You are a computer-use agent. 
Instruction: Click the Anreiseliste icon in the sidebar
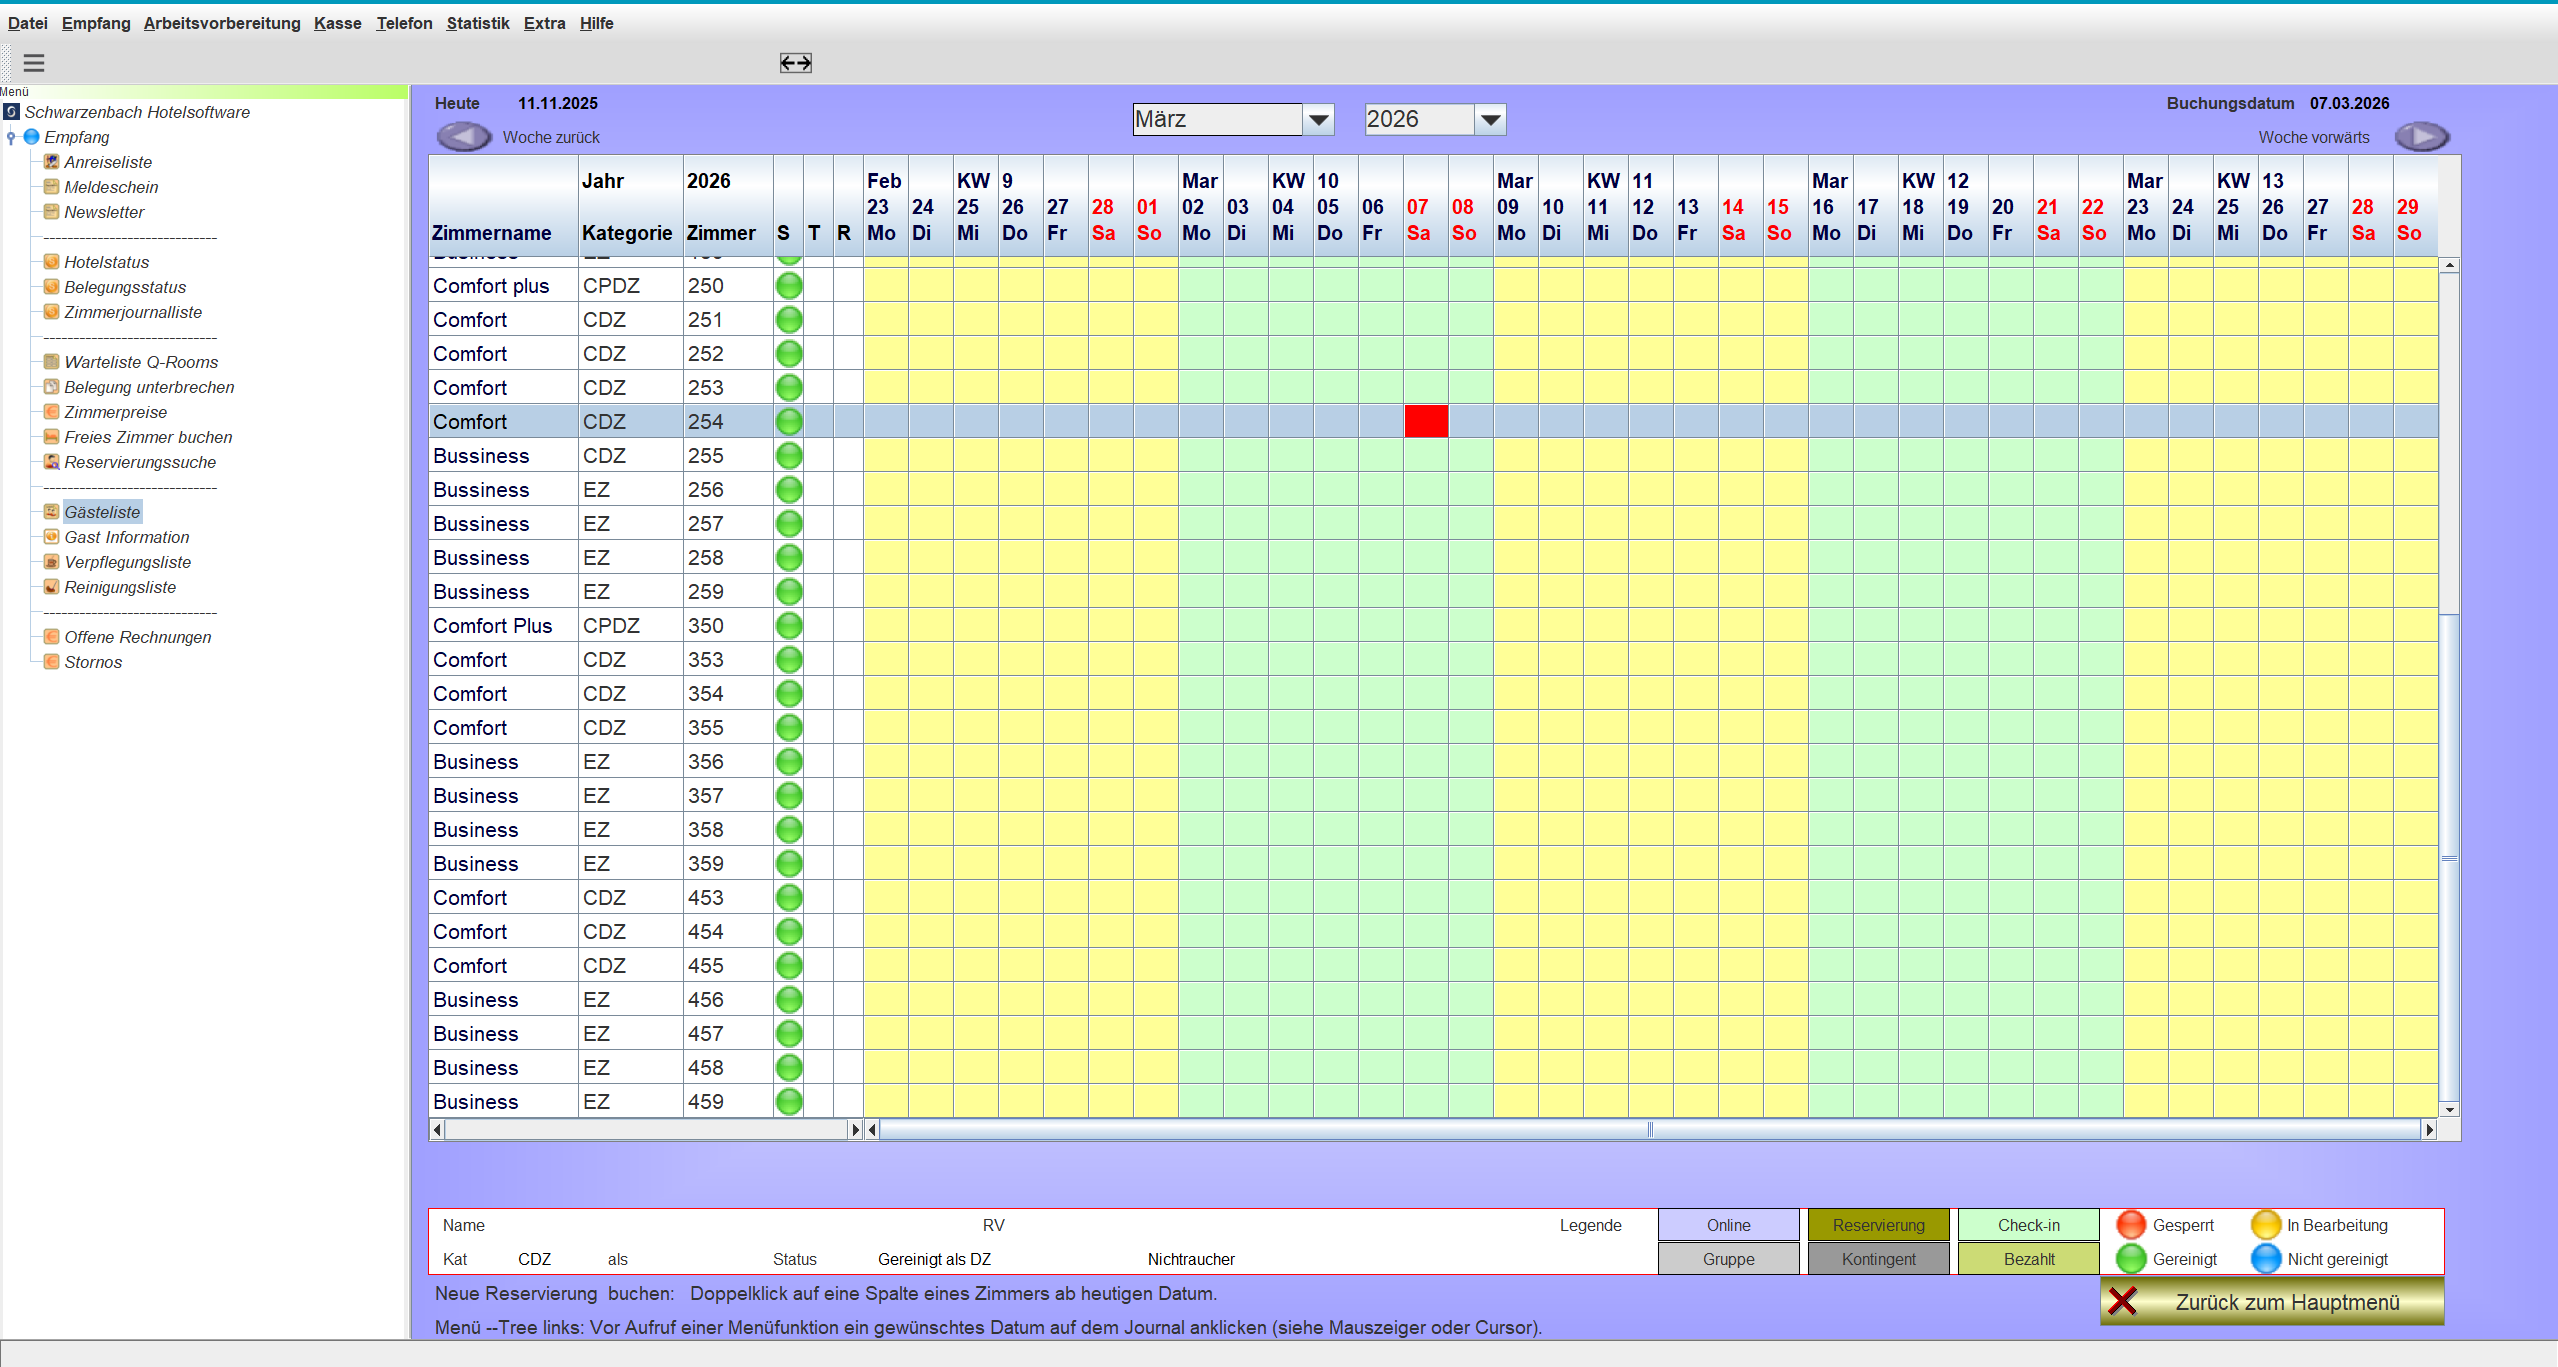tap(50, 161)
